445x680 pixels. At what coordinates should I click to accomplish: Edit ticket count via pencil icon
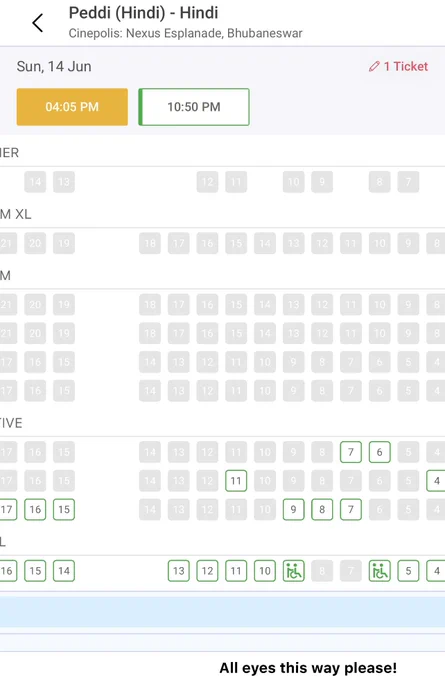pos(374,66)
